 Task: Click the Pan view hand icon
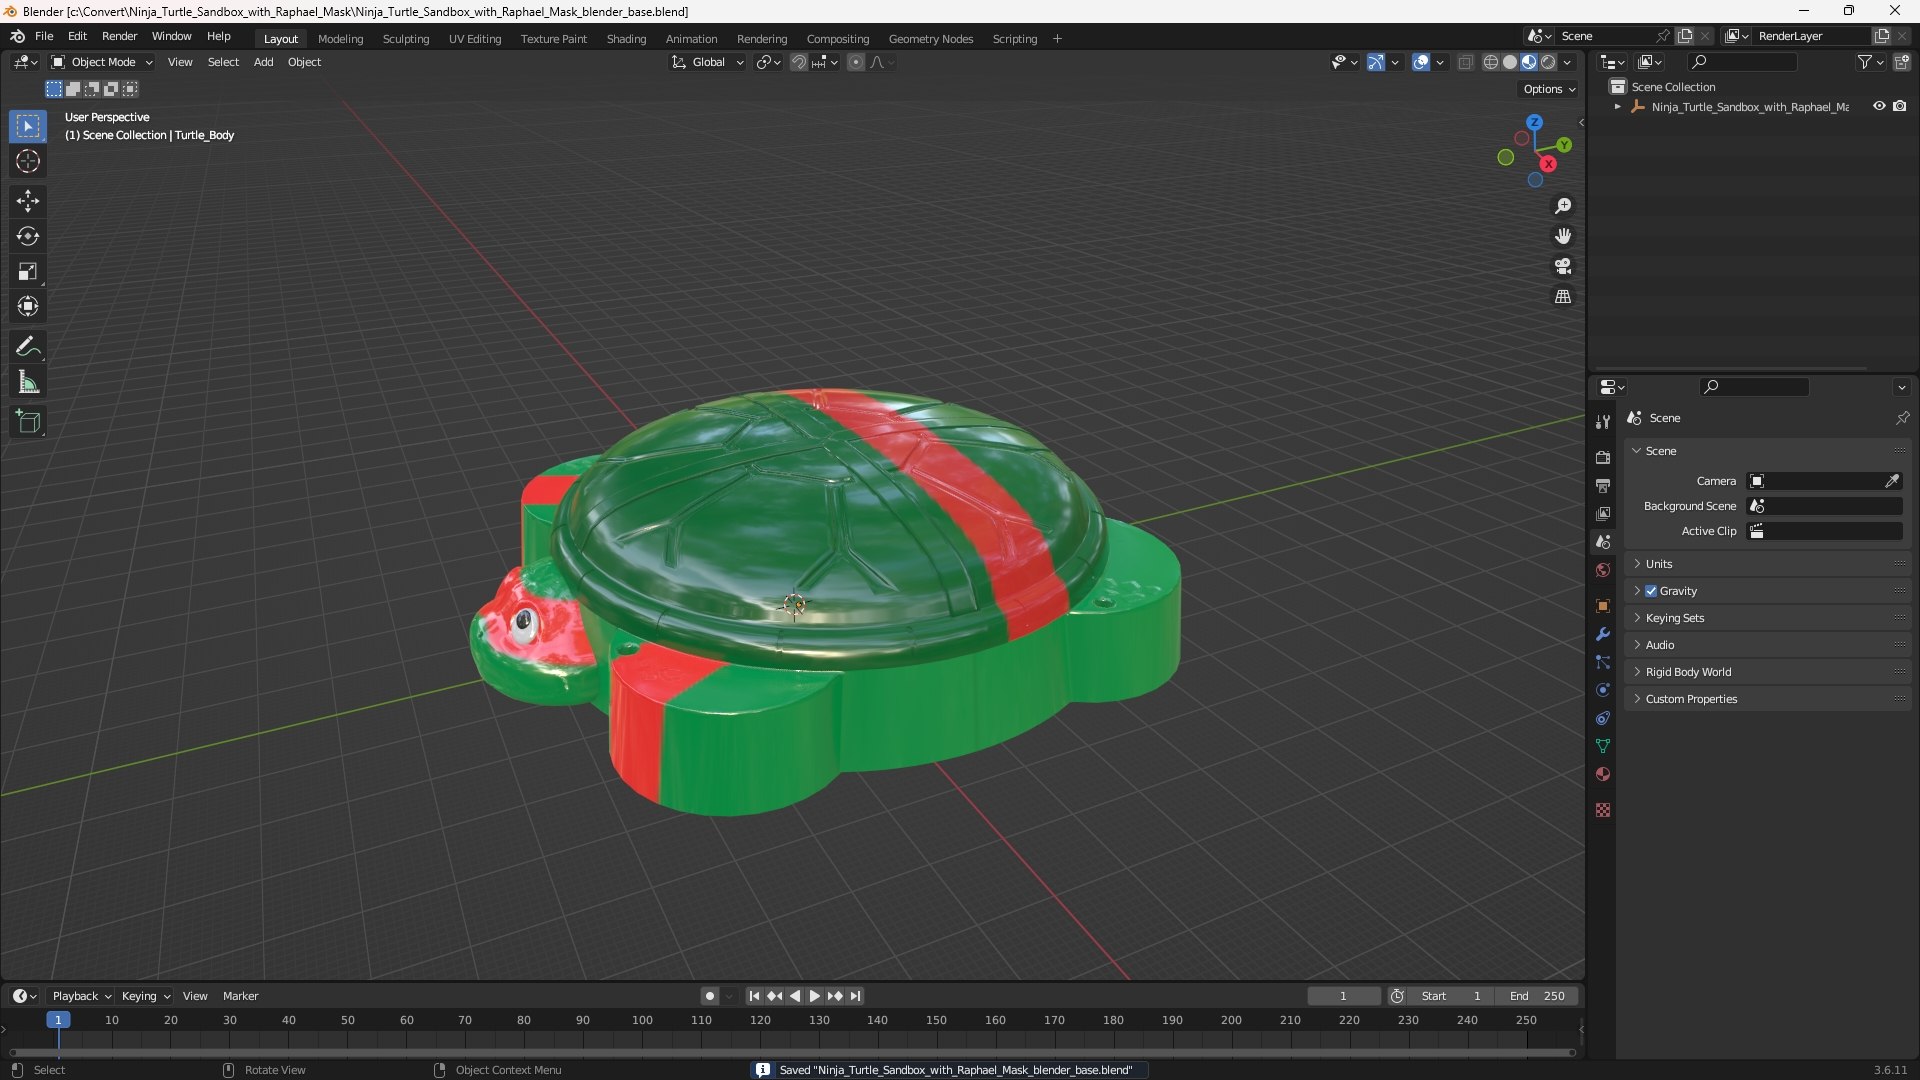click(1563, 236)
